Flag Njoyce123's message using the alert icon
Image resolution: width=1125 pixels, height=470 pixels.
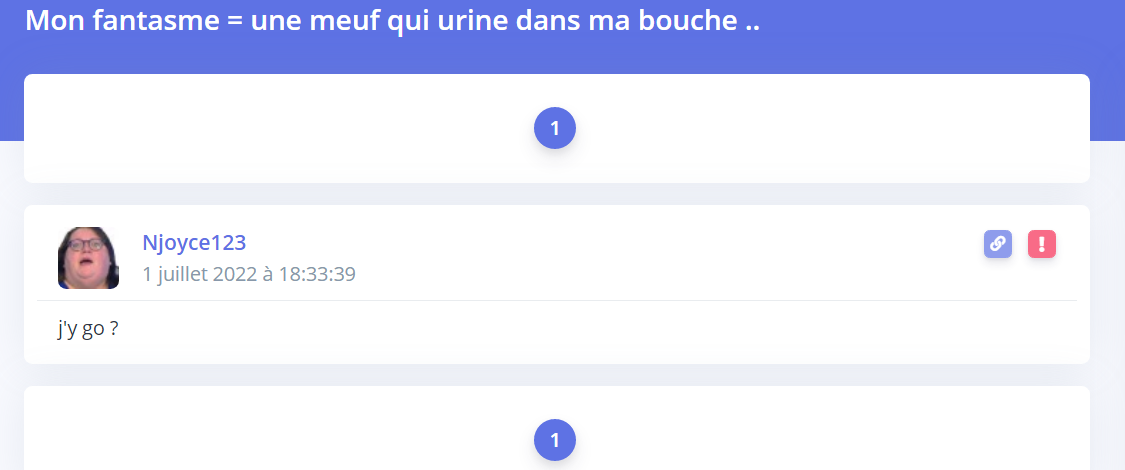tap(1042, 244)
